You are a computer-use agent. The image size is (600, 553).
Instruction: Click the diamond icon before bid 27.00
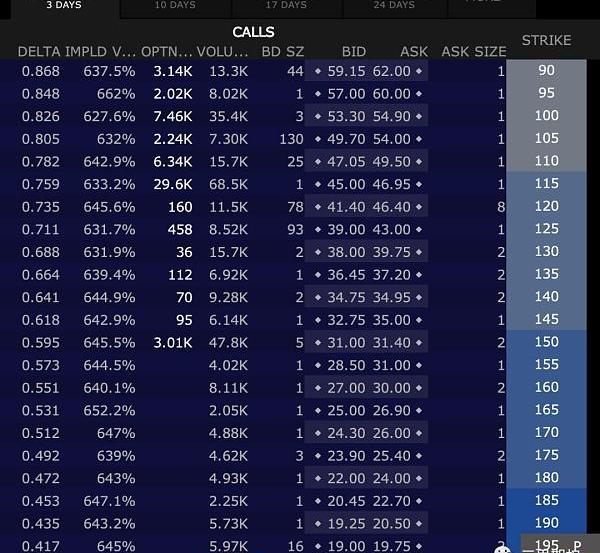(318, 388)
